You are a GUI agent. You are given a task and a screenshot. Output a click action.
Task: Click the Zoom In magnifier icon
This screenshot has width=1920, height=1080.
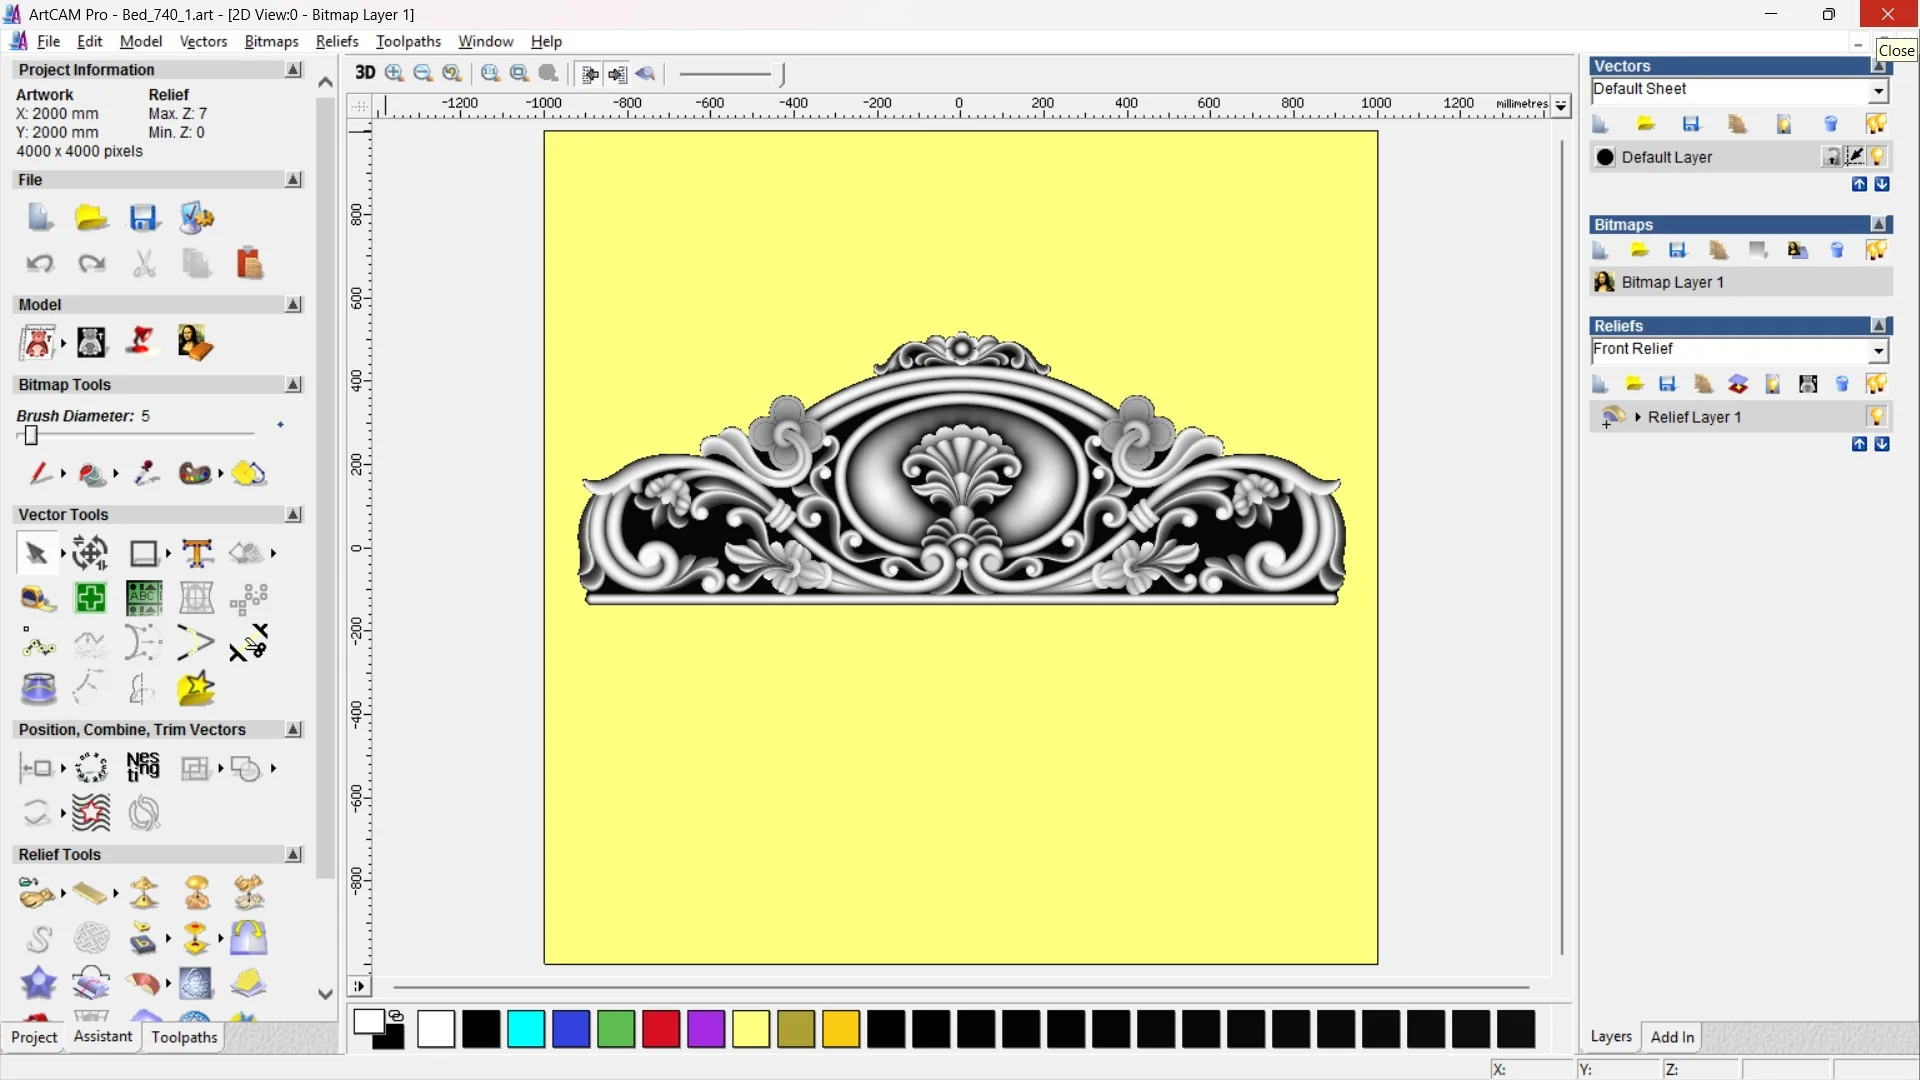(394, 73)
